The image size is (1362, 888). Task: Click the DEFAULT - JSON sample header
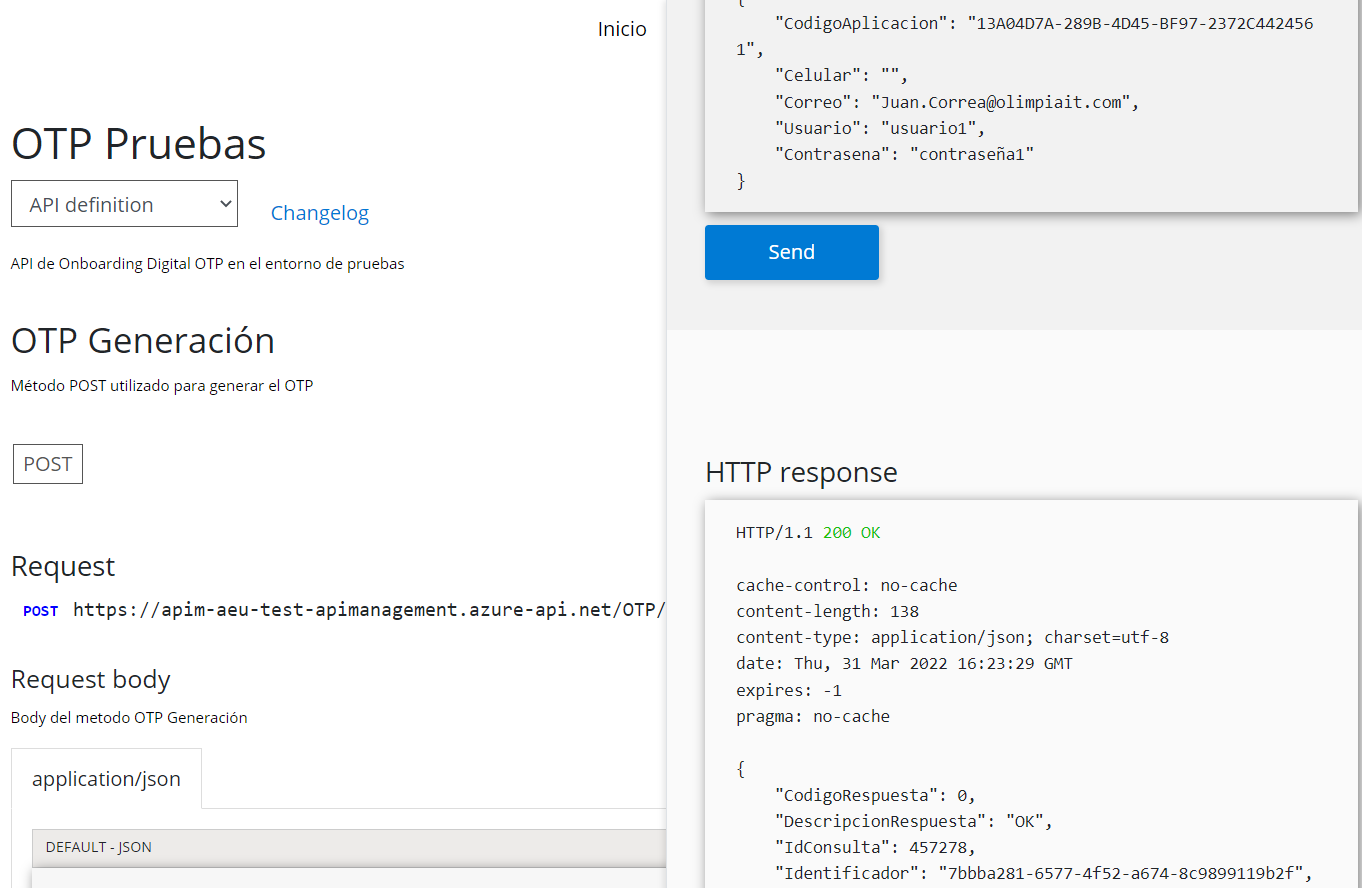[99, 847]
